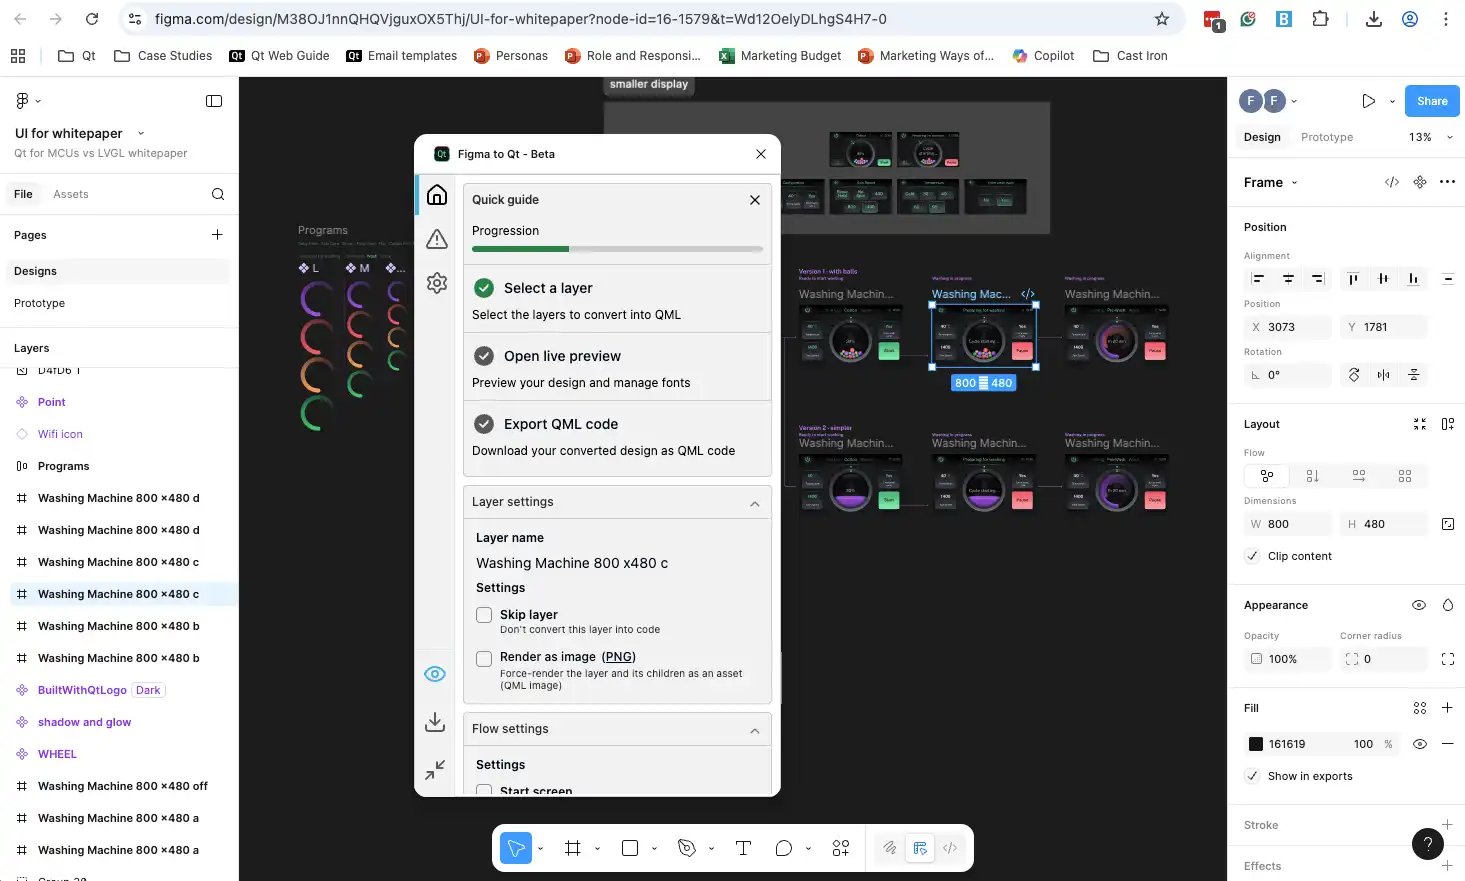
Task: Click the blue Share button
Action: tap(1431, 100)
